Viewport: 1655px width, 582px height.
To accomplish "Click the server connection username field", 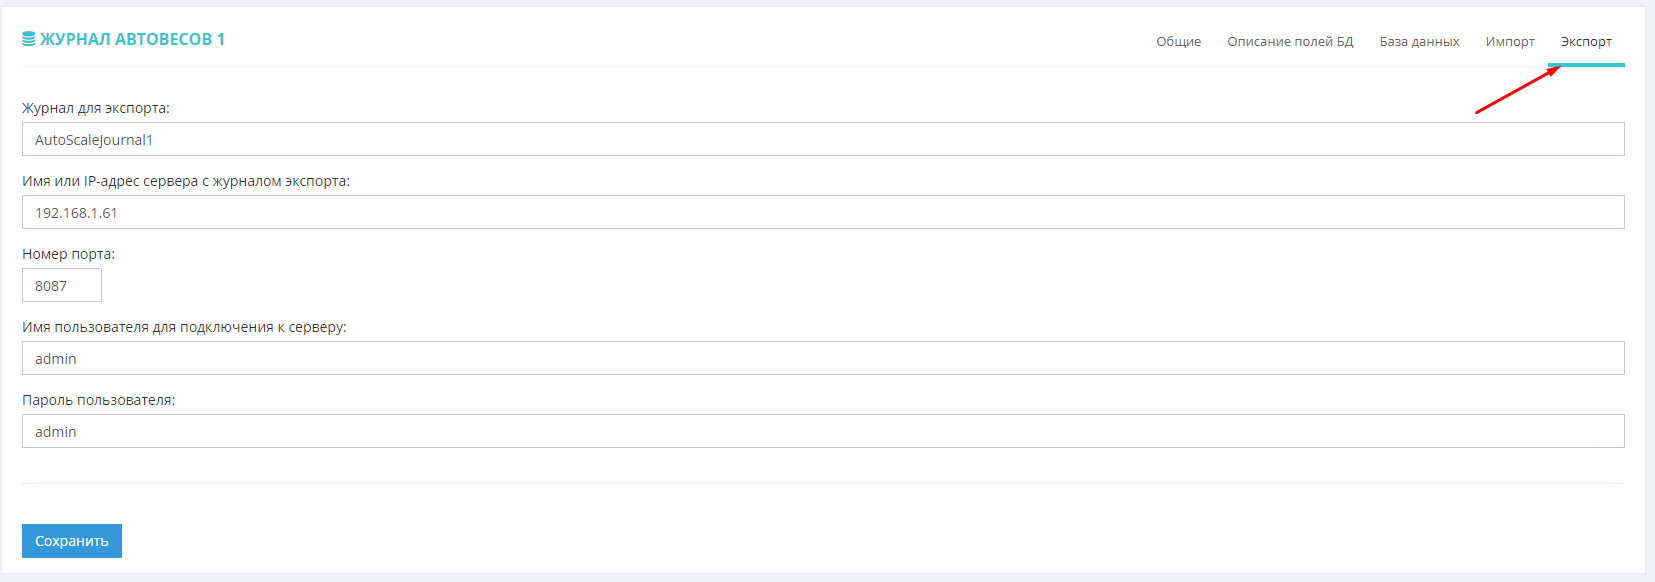I will click(822, 358).
